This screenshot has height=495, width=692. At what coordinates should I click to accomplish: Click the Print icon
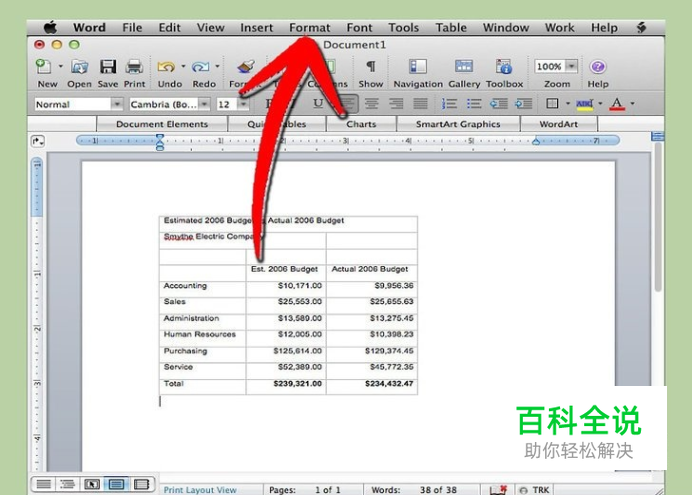pyautogui.click(x=134, y=67)
